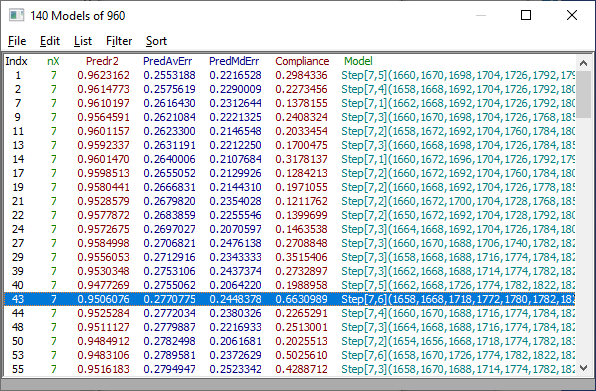Select model row with Indx 14
This screenshot has width=596, height=391.
[x=290, y=159]
